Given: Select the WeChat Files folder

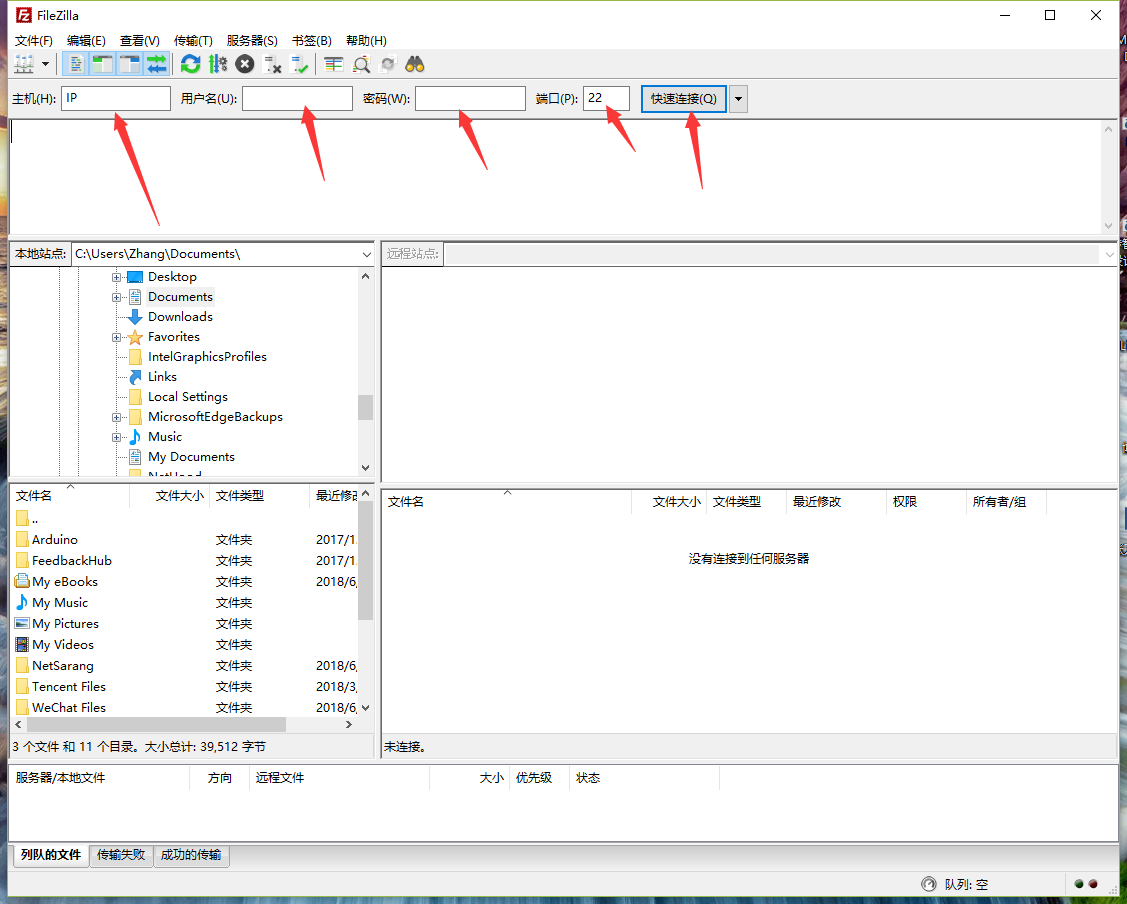Looking at the screenshot, I should [x=69, y=708].
